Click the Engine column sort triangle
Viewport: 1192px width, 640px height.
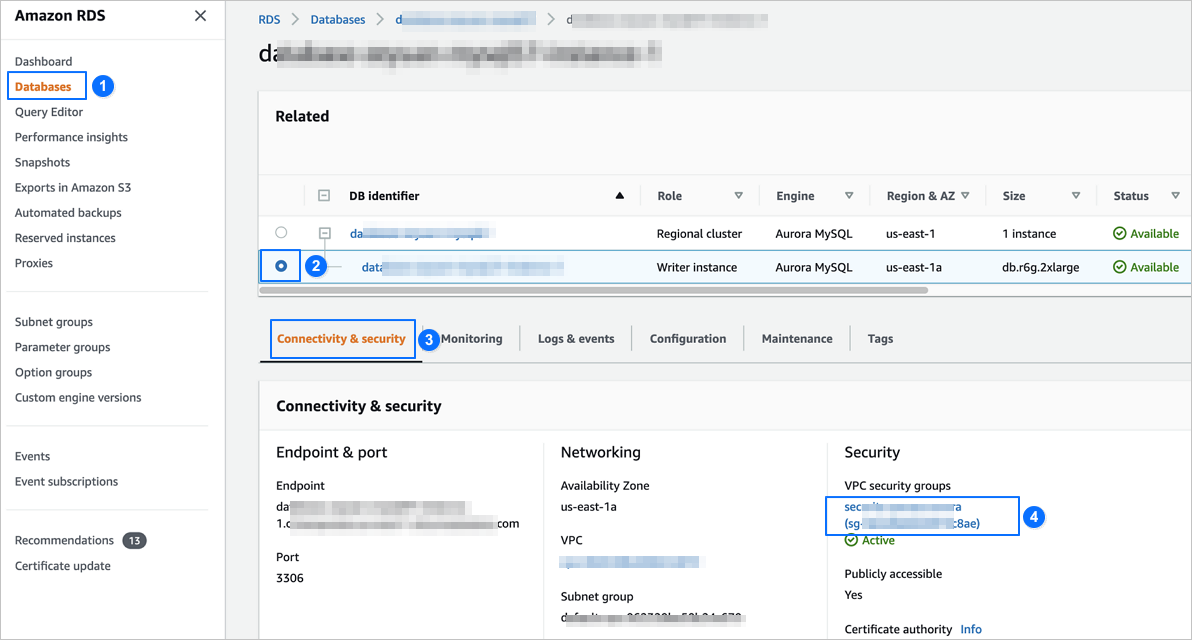pos(849,196)
